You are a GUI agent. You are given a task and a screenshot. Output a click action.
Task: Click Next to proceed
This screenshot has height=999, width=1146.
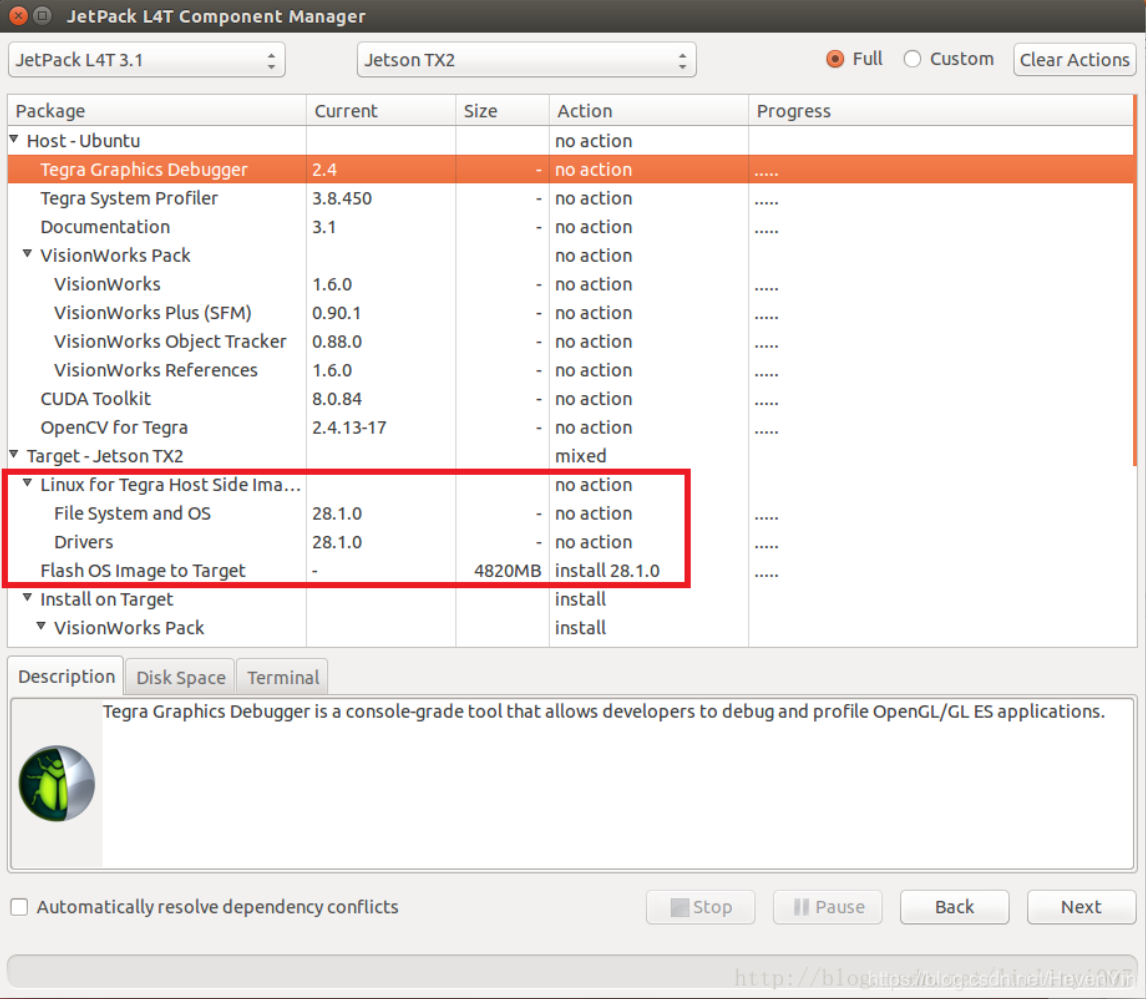point(1082,907)
